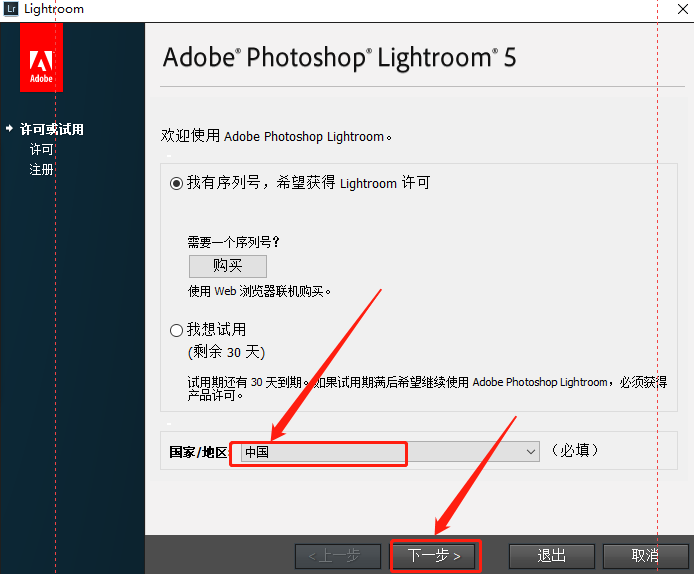Viewport: 694px width, 574px height.
Task: Click the 剩余 30 天 trial text
Action: (226, 352)
